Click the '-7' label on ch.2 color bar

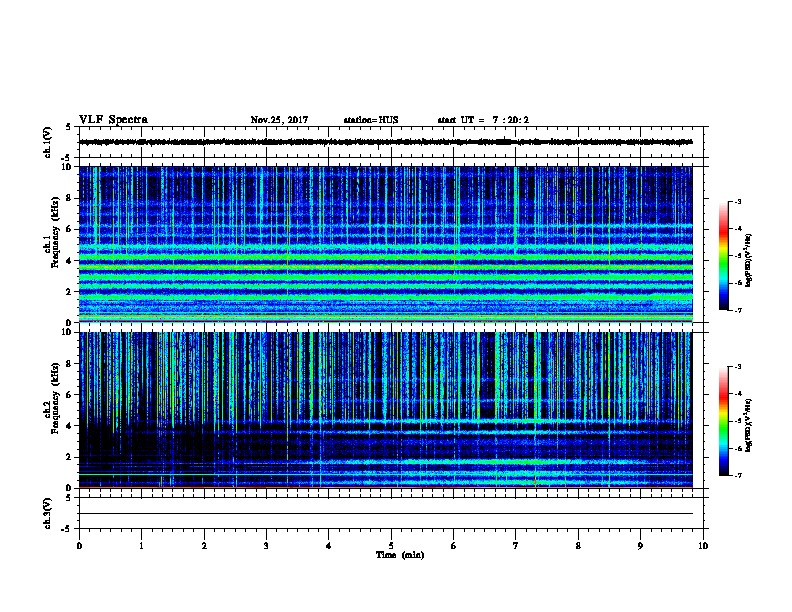tap(738, 475)
